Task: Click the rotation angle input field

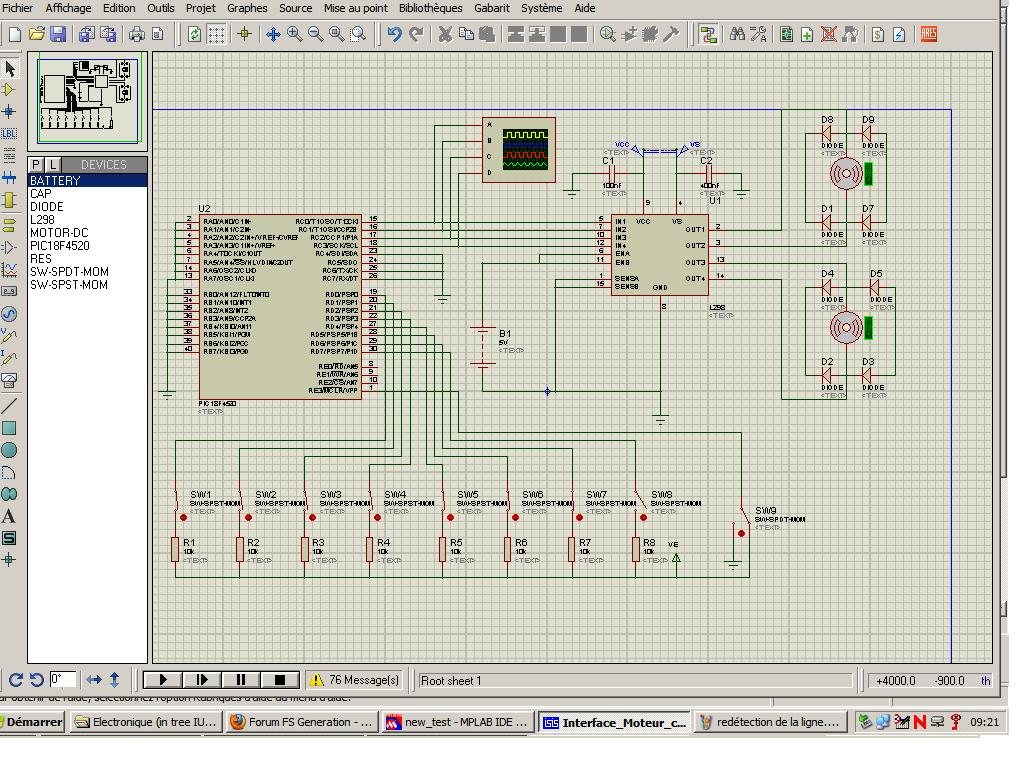Action: point(62,680)
